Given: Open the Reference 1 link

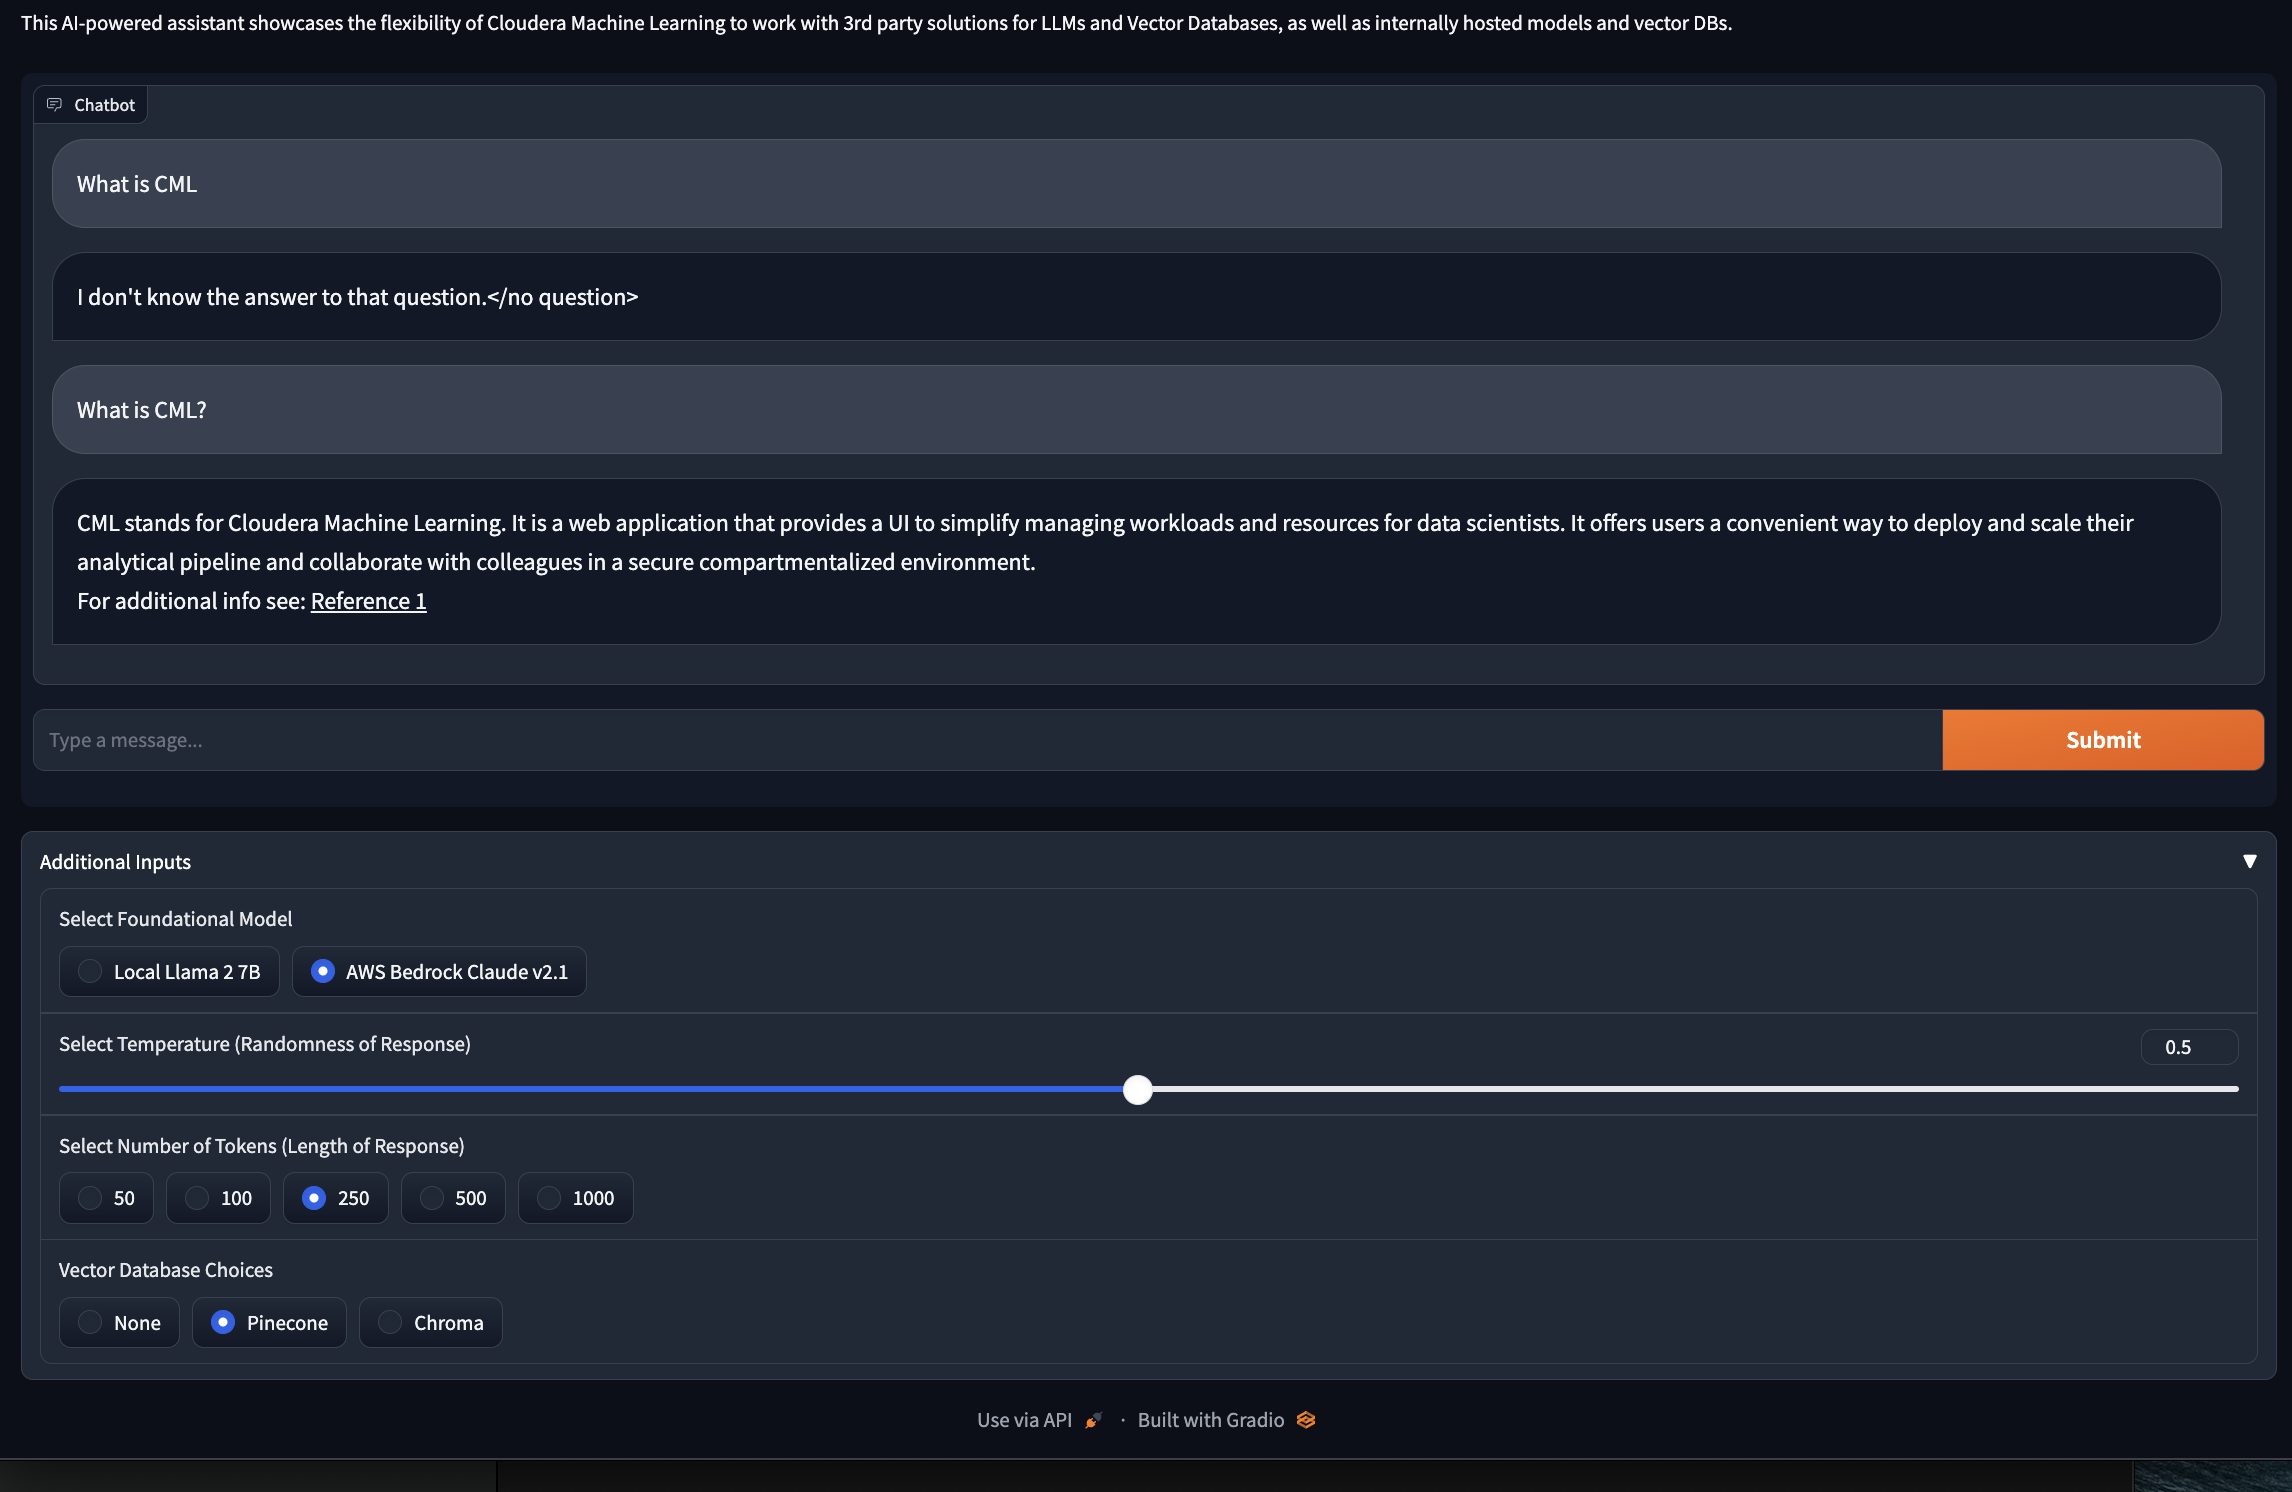Looking at the screenshot, I should click(x=368, y=601).
